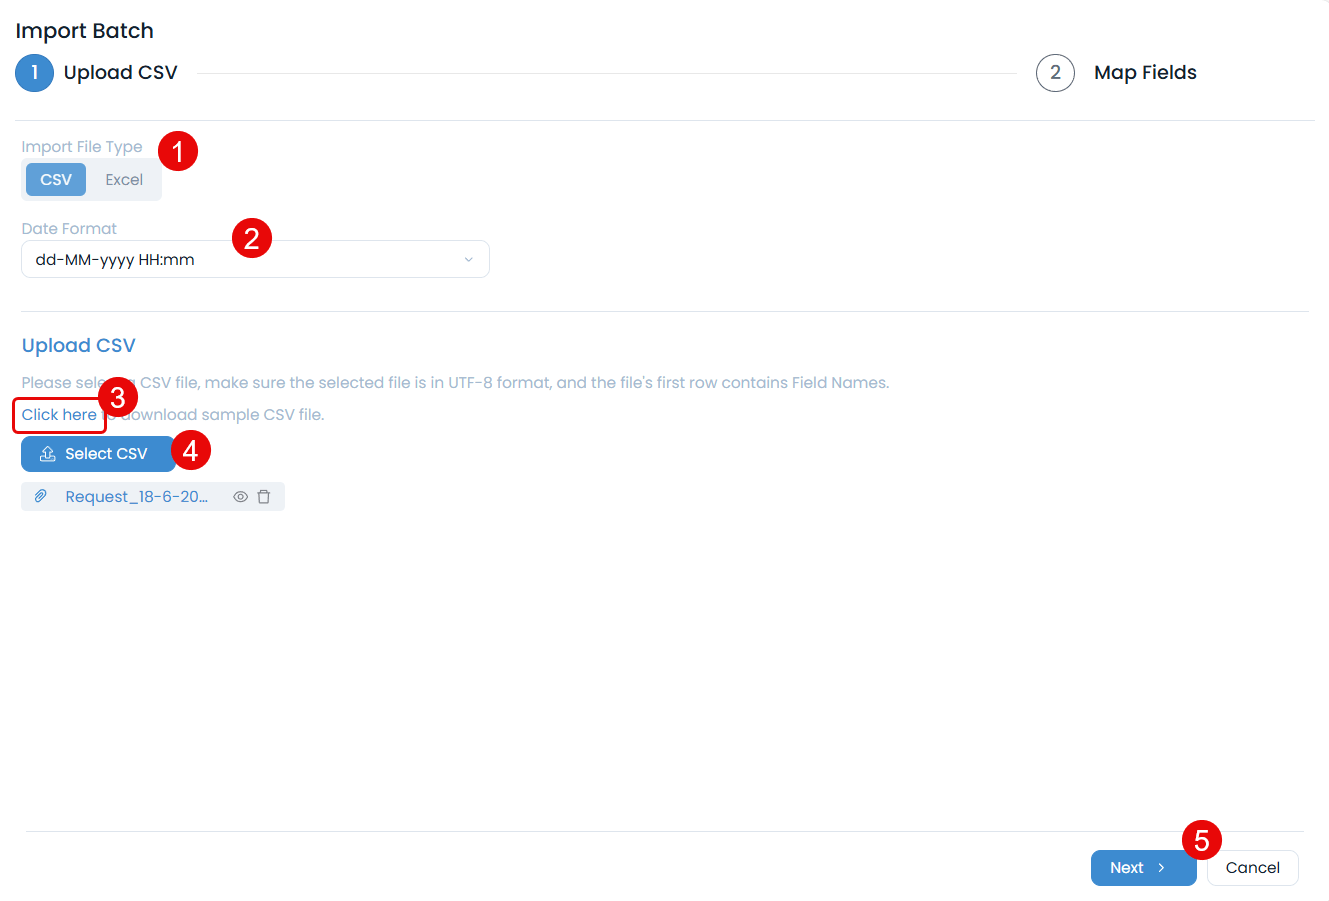Click the chevron on the Date Format selector
This screenshot has width=1329, height=901.
467,258
